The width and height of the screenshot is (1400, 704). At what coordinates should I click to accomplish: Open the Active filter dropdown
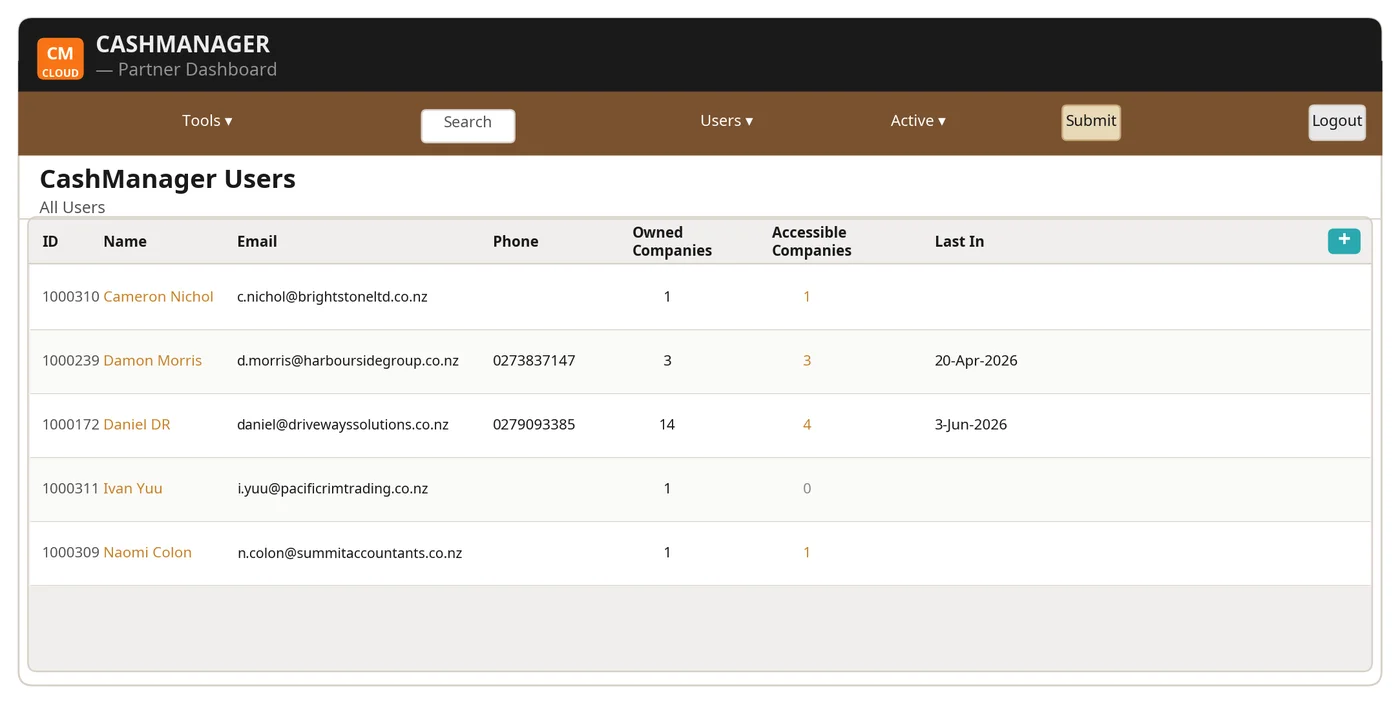pyautogui.click(x=918, y=121)
